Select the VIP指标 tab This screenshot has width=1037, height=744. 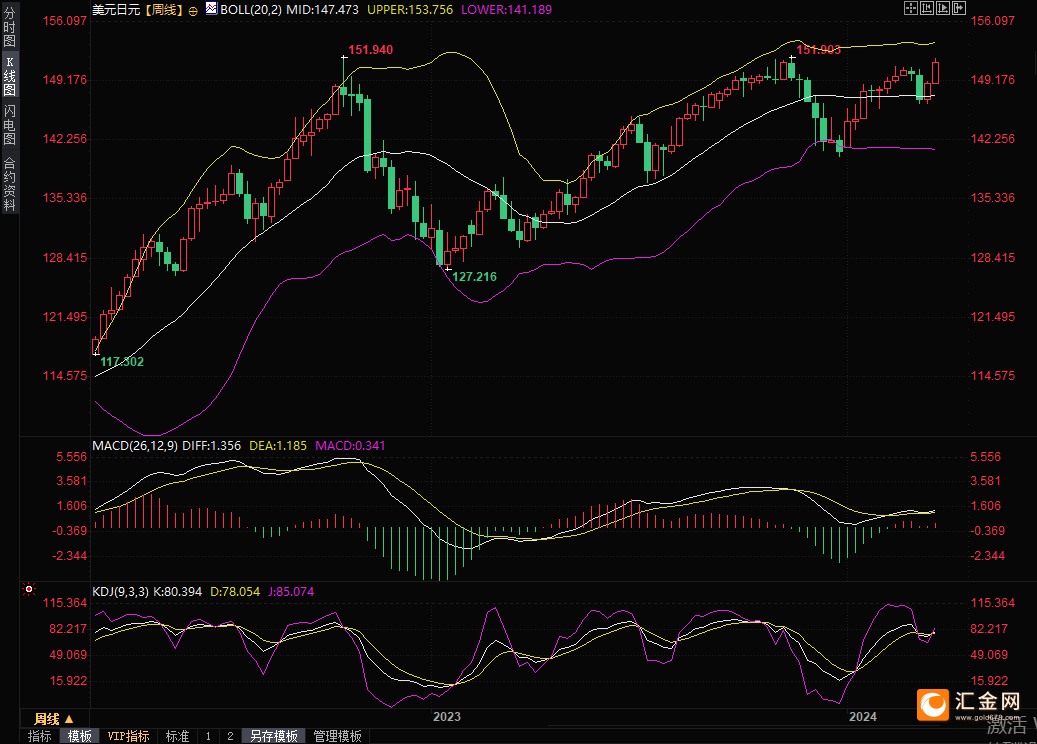129,736
